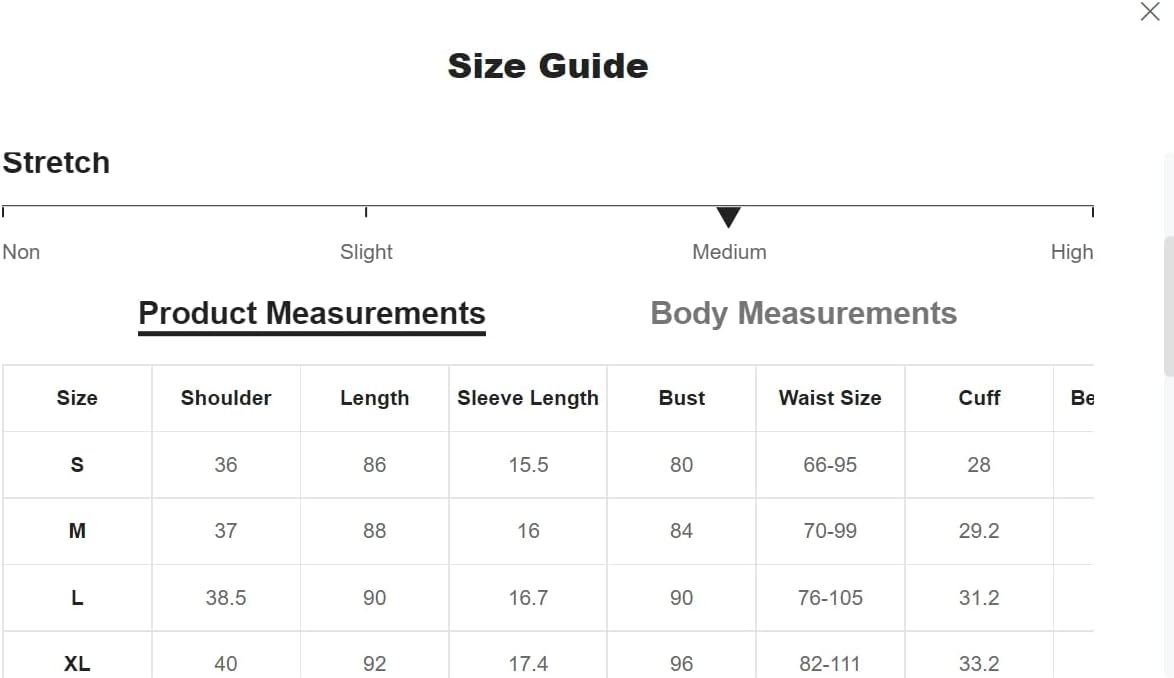Viewport: 1174px width, 678px height.
Task: Select the XL size row label
Action: [77, 663]
